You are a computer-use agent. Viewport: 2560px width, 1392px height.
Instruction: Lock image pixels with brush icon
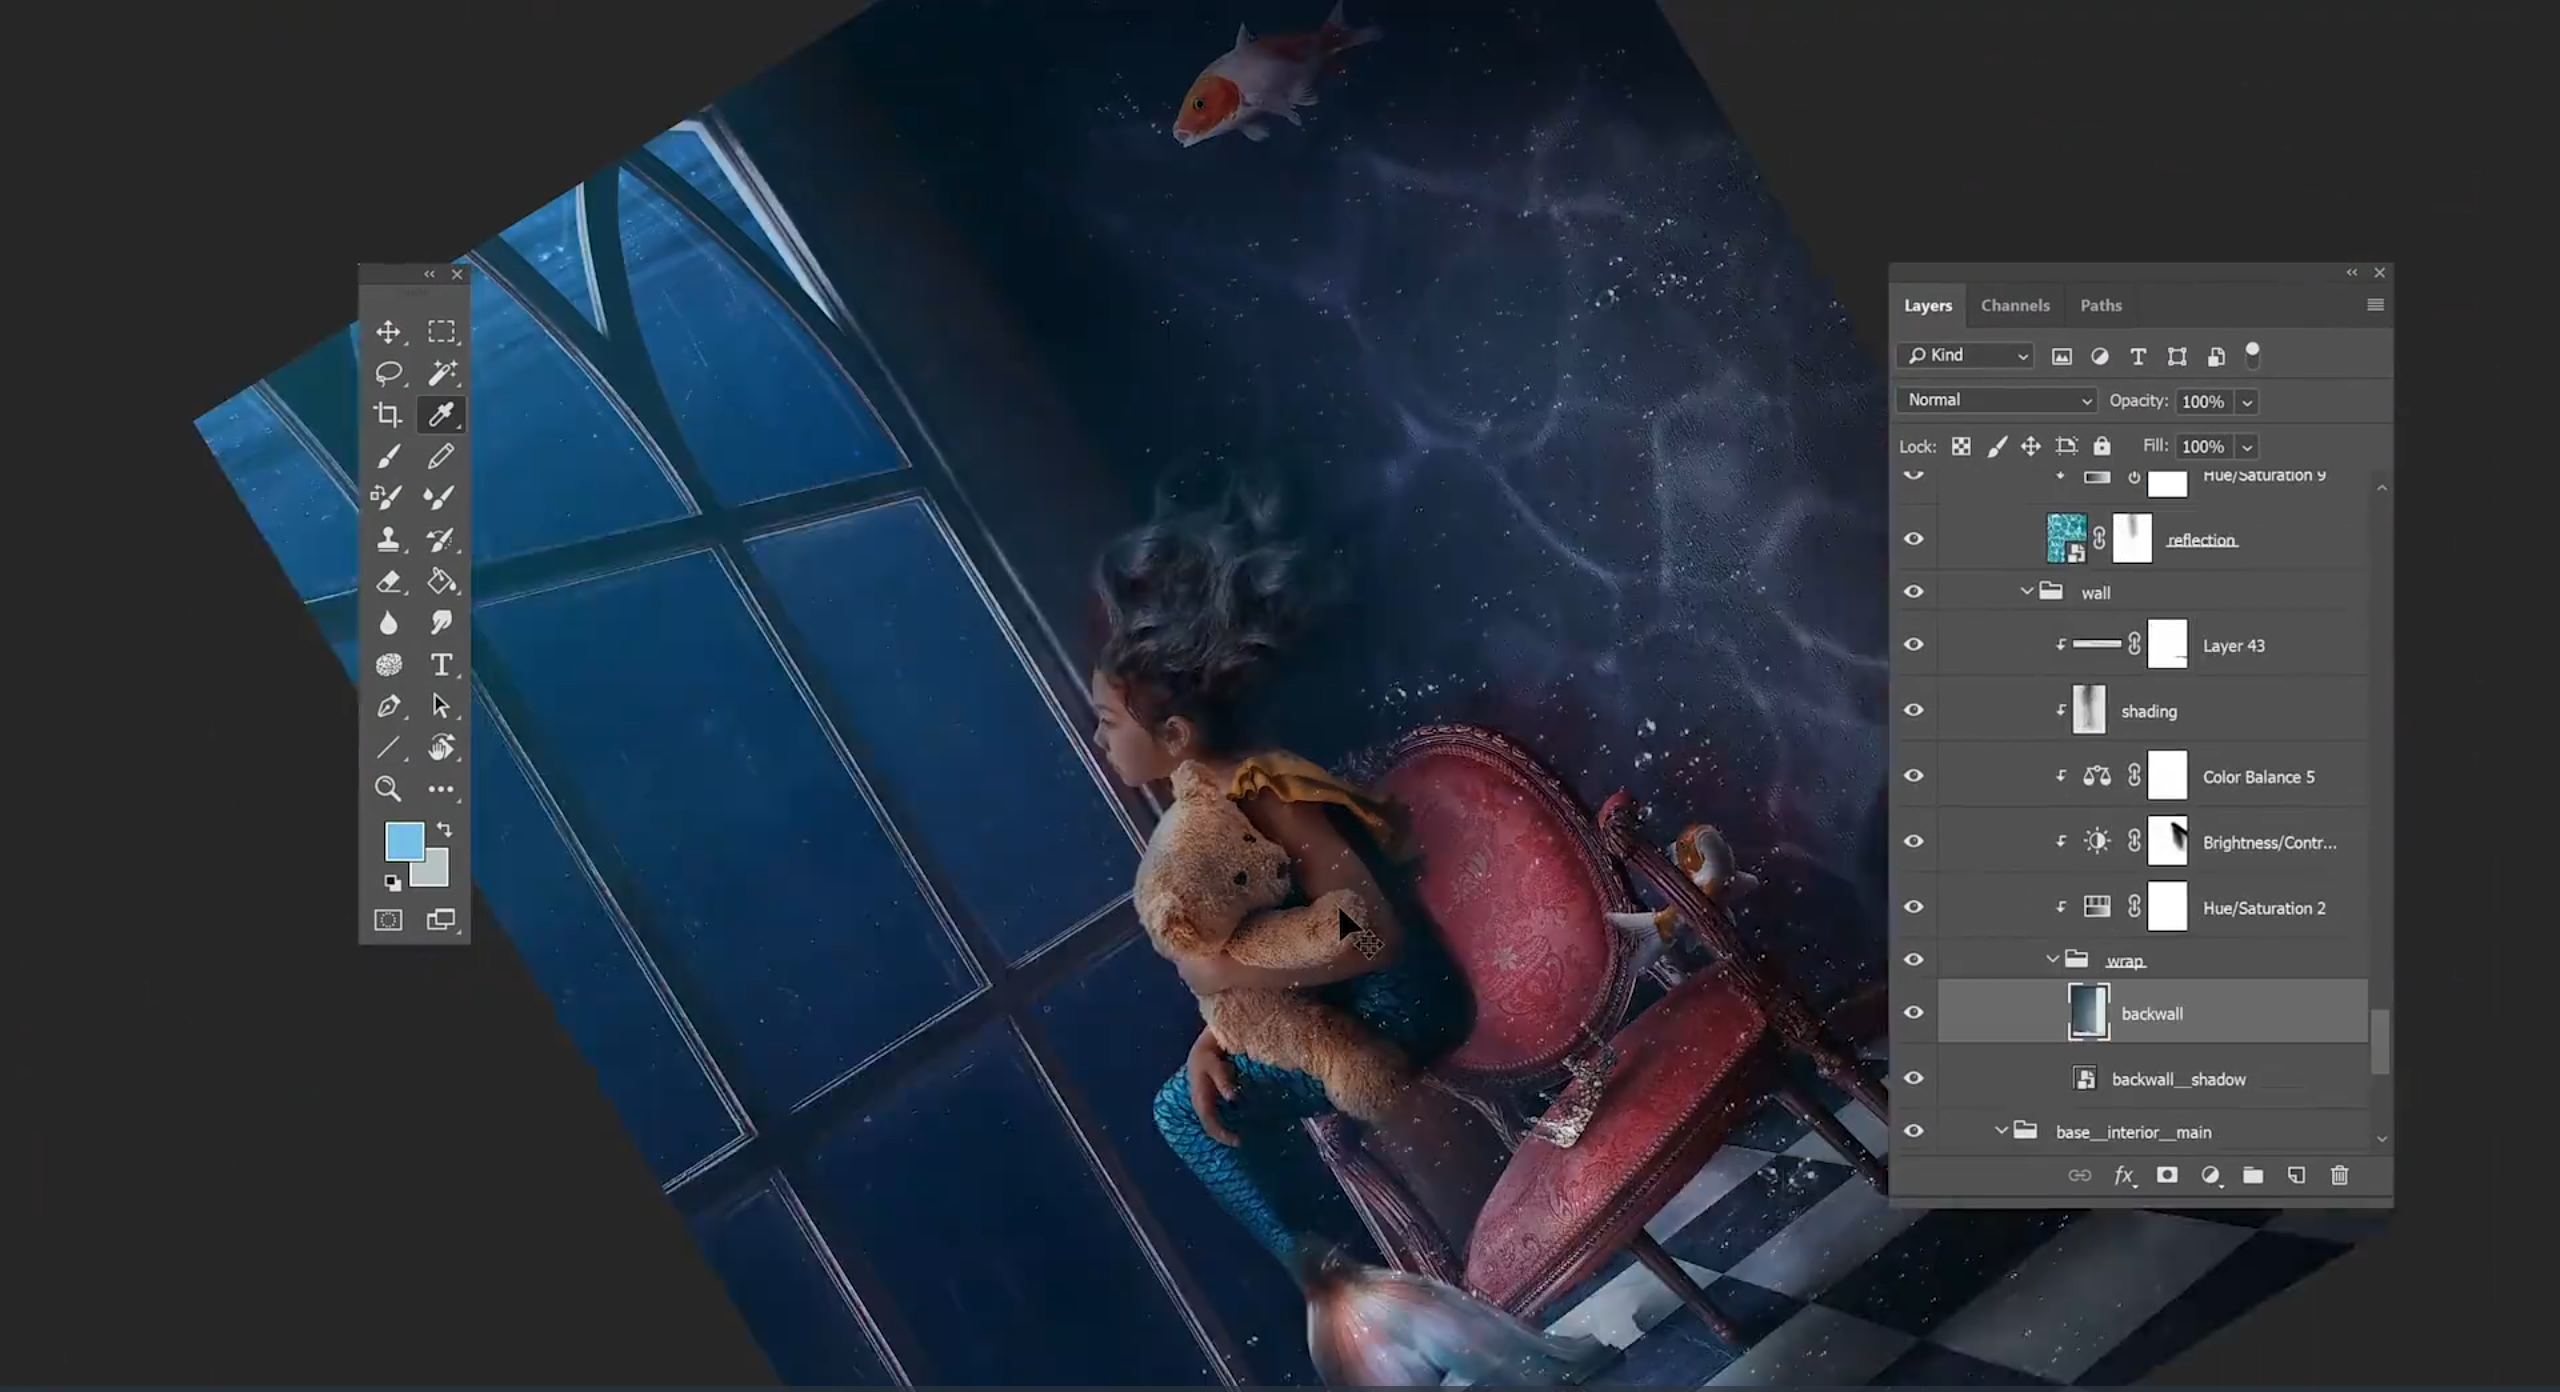1997,446
